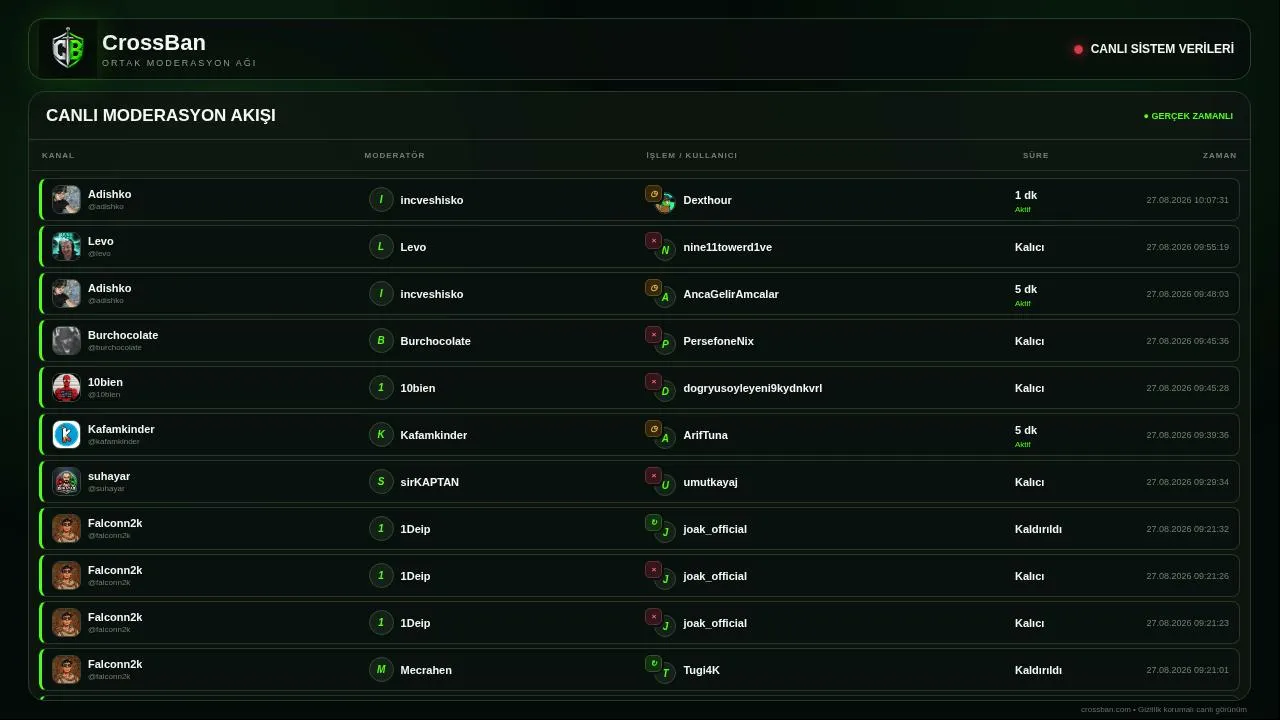1280x720 pixels.
Task: Click the SÜRE column header
Action: 1036,156
